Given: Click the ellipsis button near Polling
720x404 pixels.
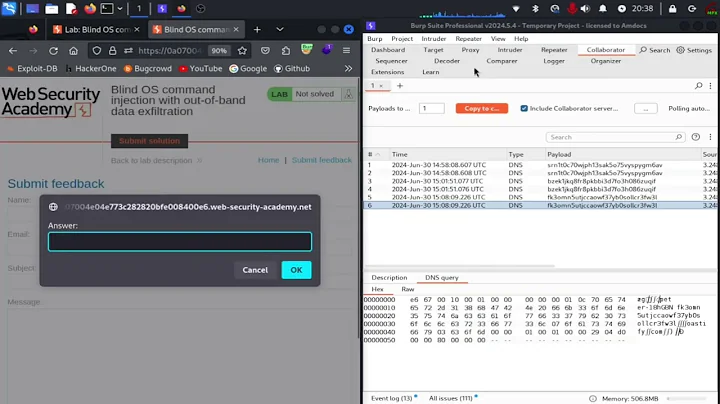Looking at the screenshot, I should pos(646,108).
